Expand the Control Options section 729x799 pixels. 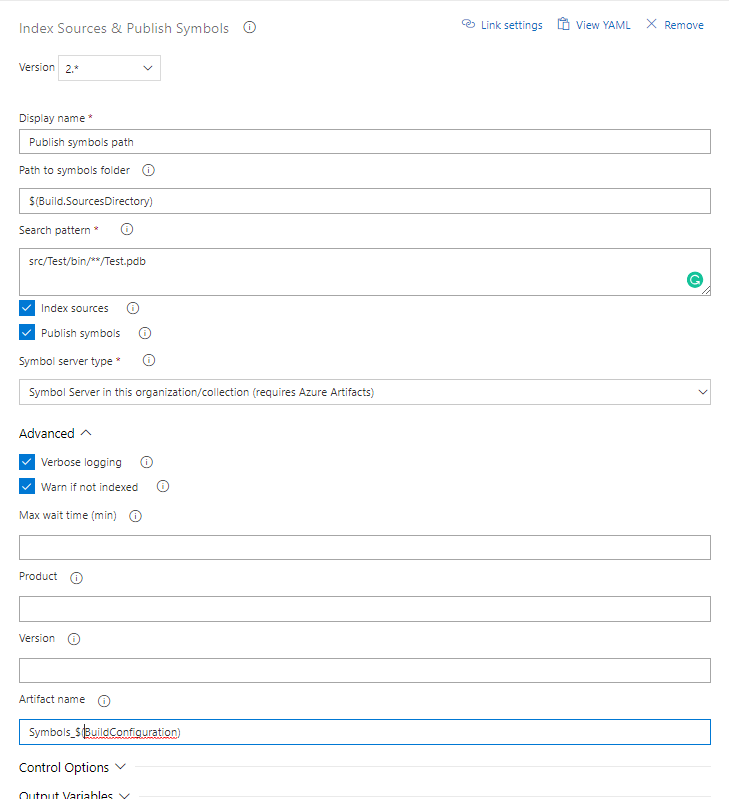[x=72, y=767]
